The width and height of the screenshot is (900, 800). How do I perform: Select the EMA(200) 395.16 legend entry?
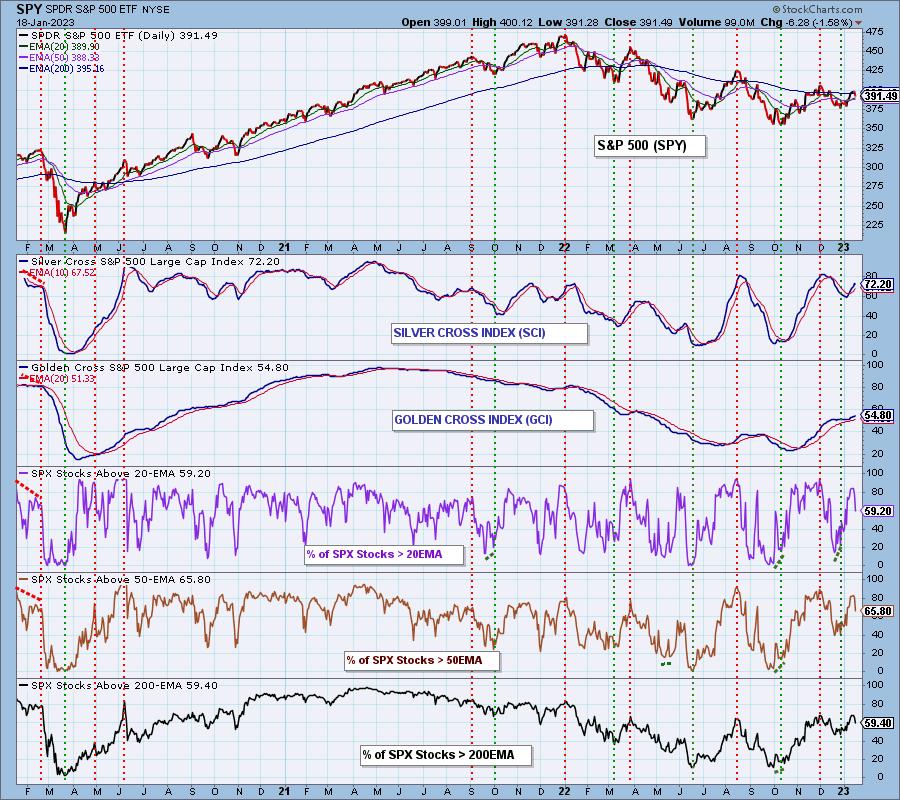tap(61, 68)
